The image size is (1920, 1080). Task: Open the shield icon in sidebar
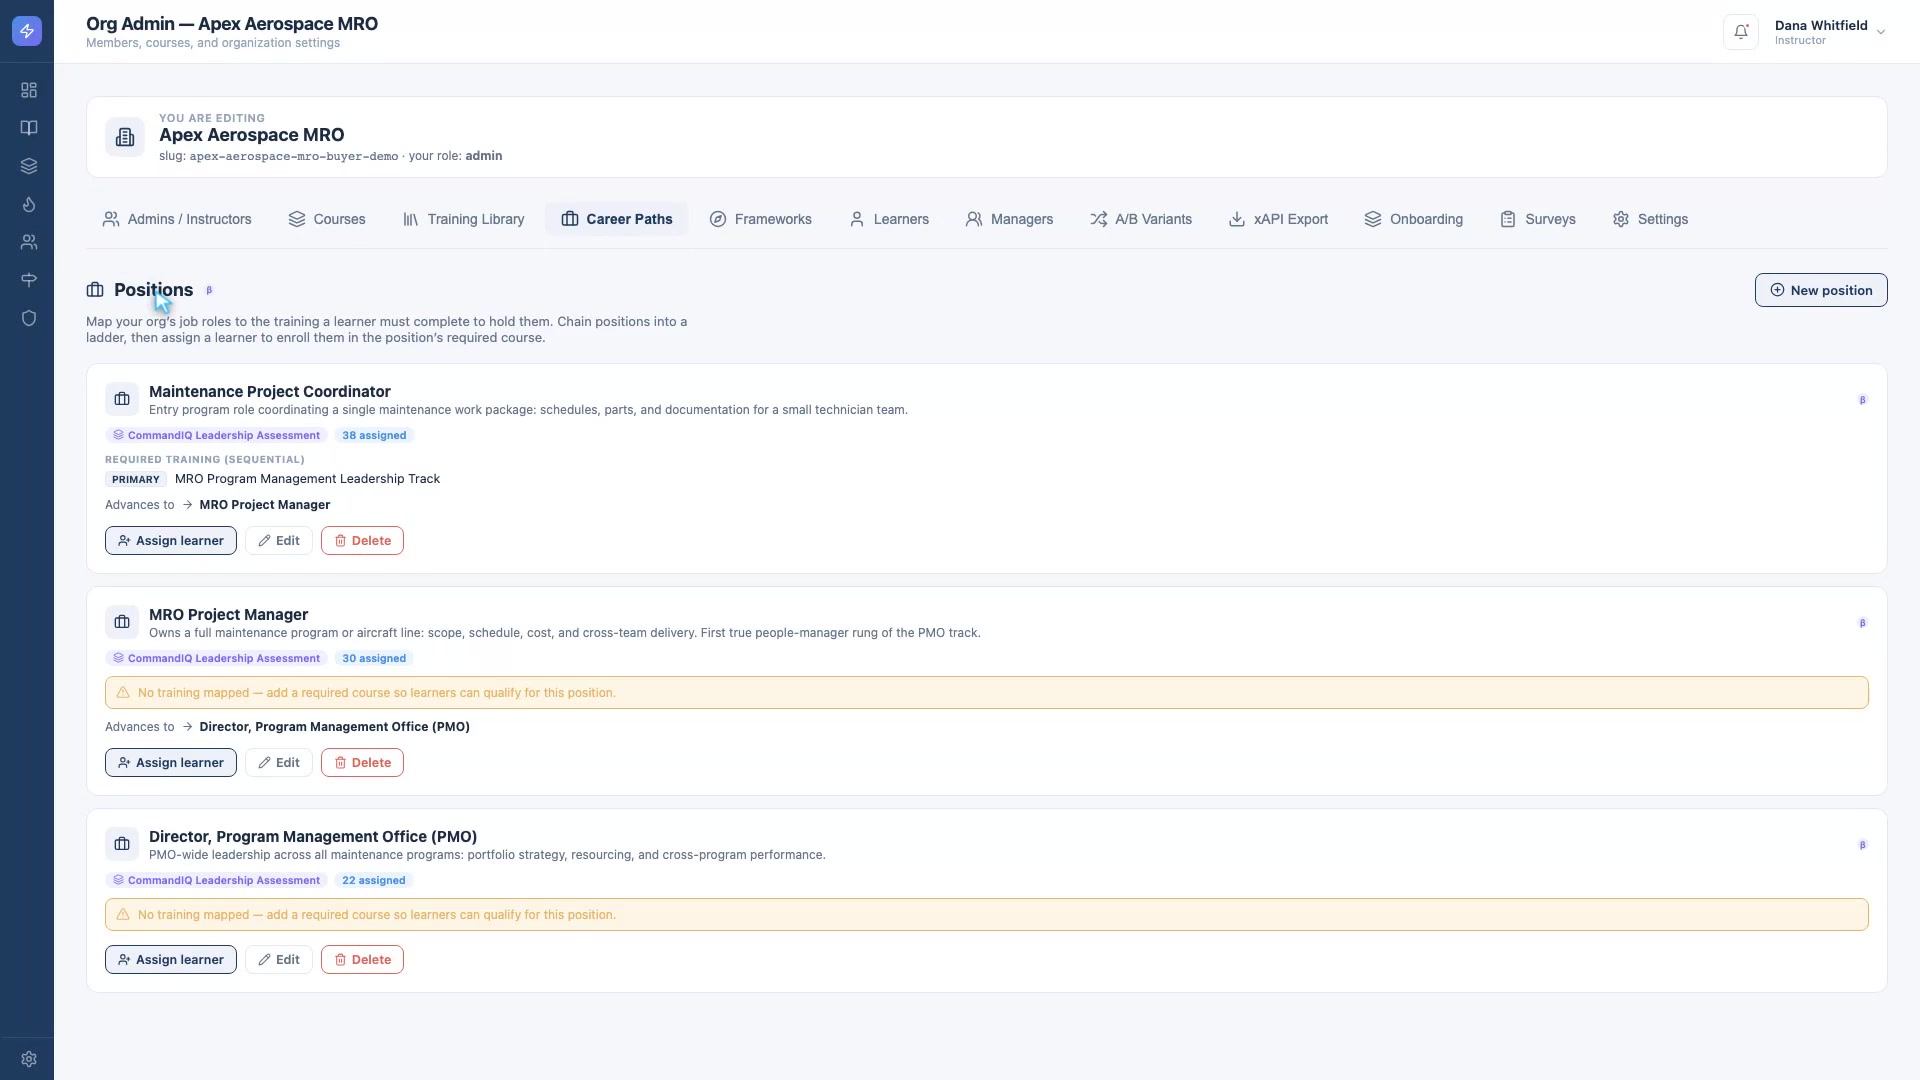[x=29, y=318]
